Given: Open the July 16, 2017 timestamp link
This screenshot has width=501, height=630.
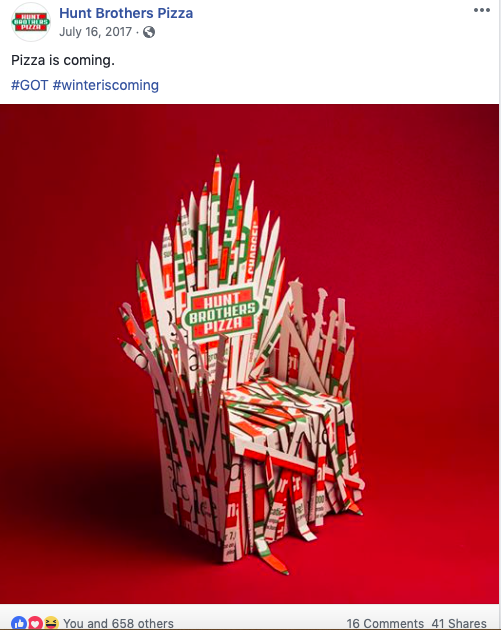Looking at the screenshot, I should point(96,32).
